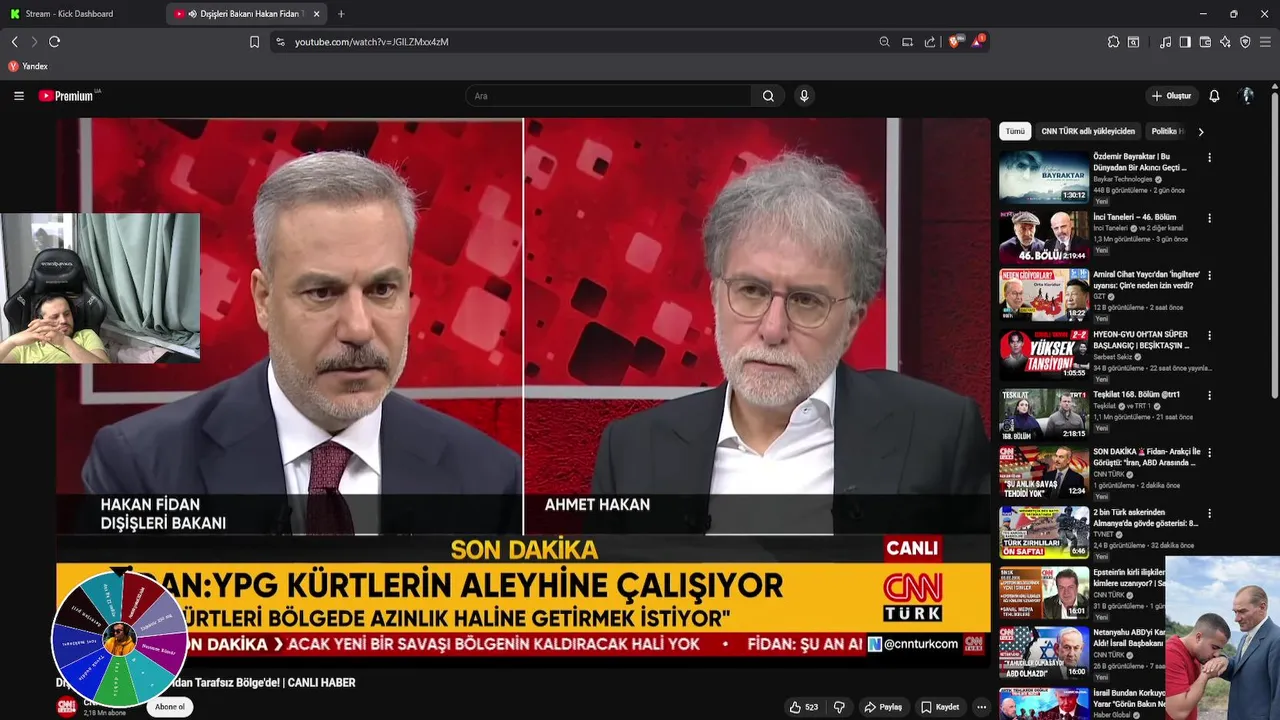Open options for SON DAKİKA Fidan-Arakçi video
1280x720 pixels.
(1209, 454)
